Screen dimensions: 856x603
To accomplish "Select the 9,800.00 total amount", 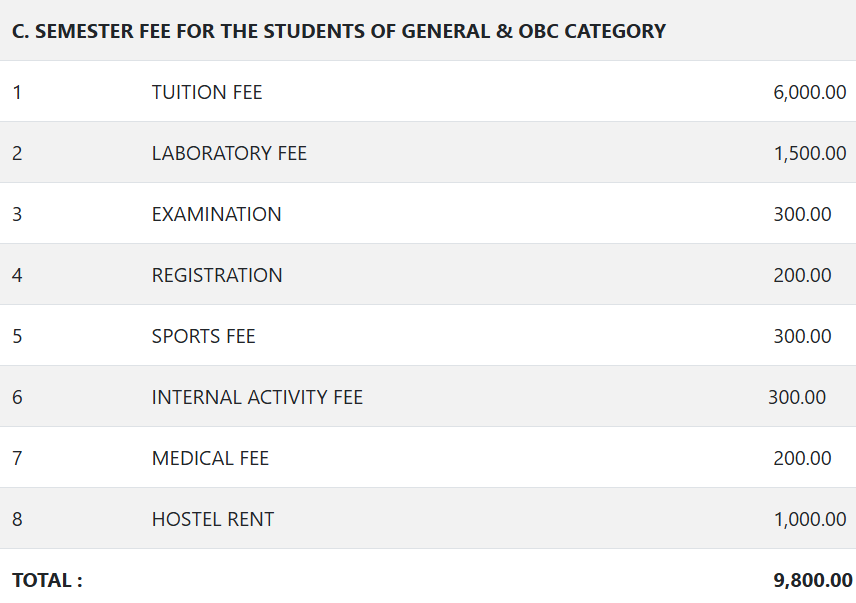I will (812, 580).
